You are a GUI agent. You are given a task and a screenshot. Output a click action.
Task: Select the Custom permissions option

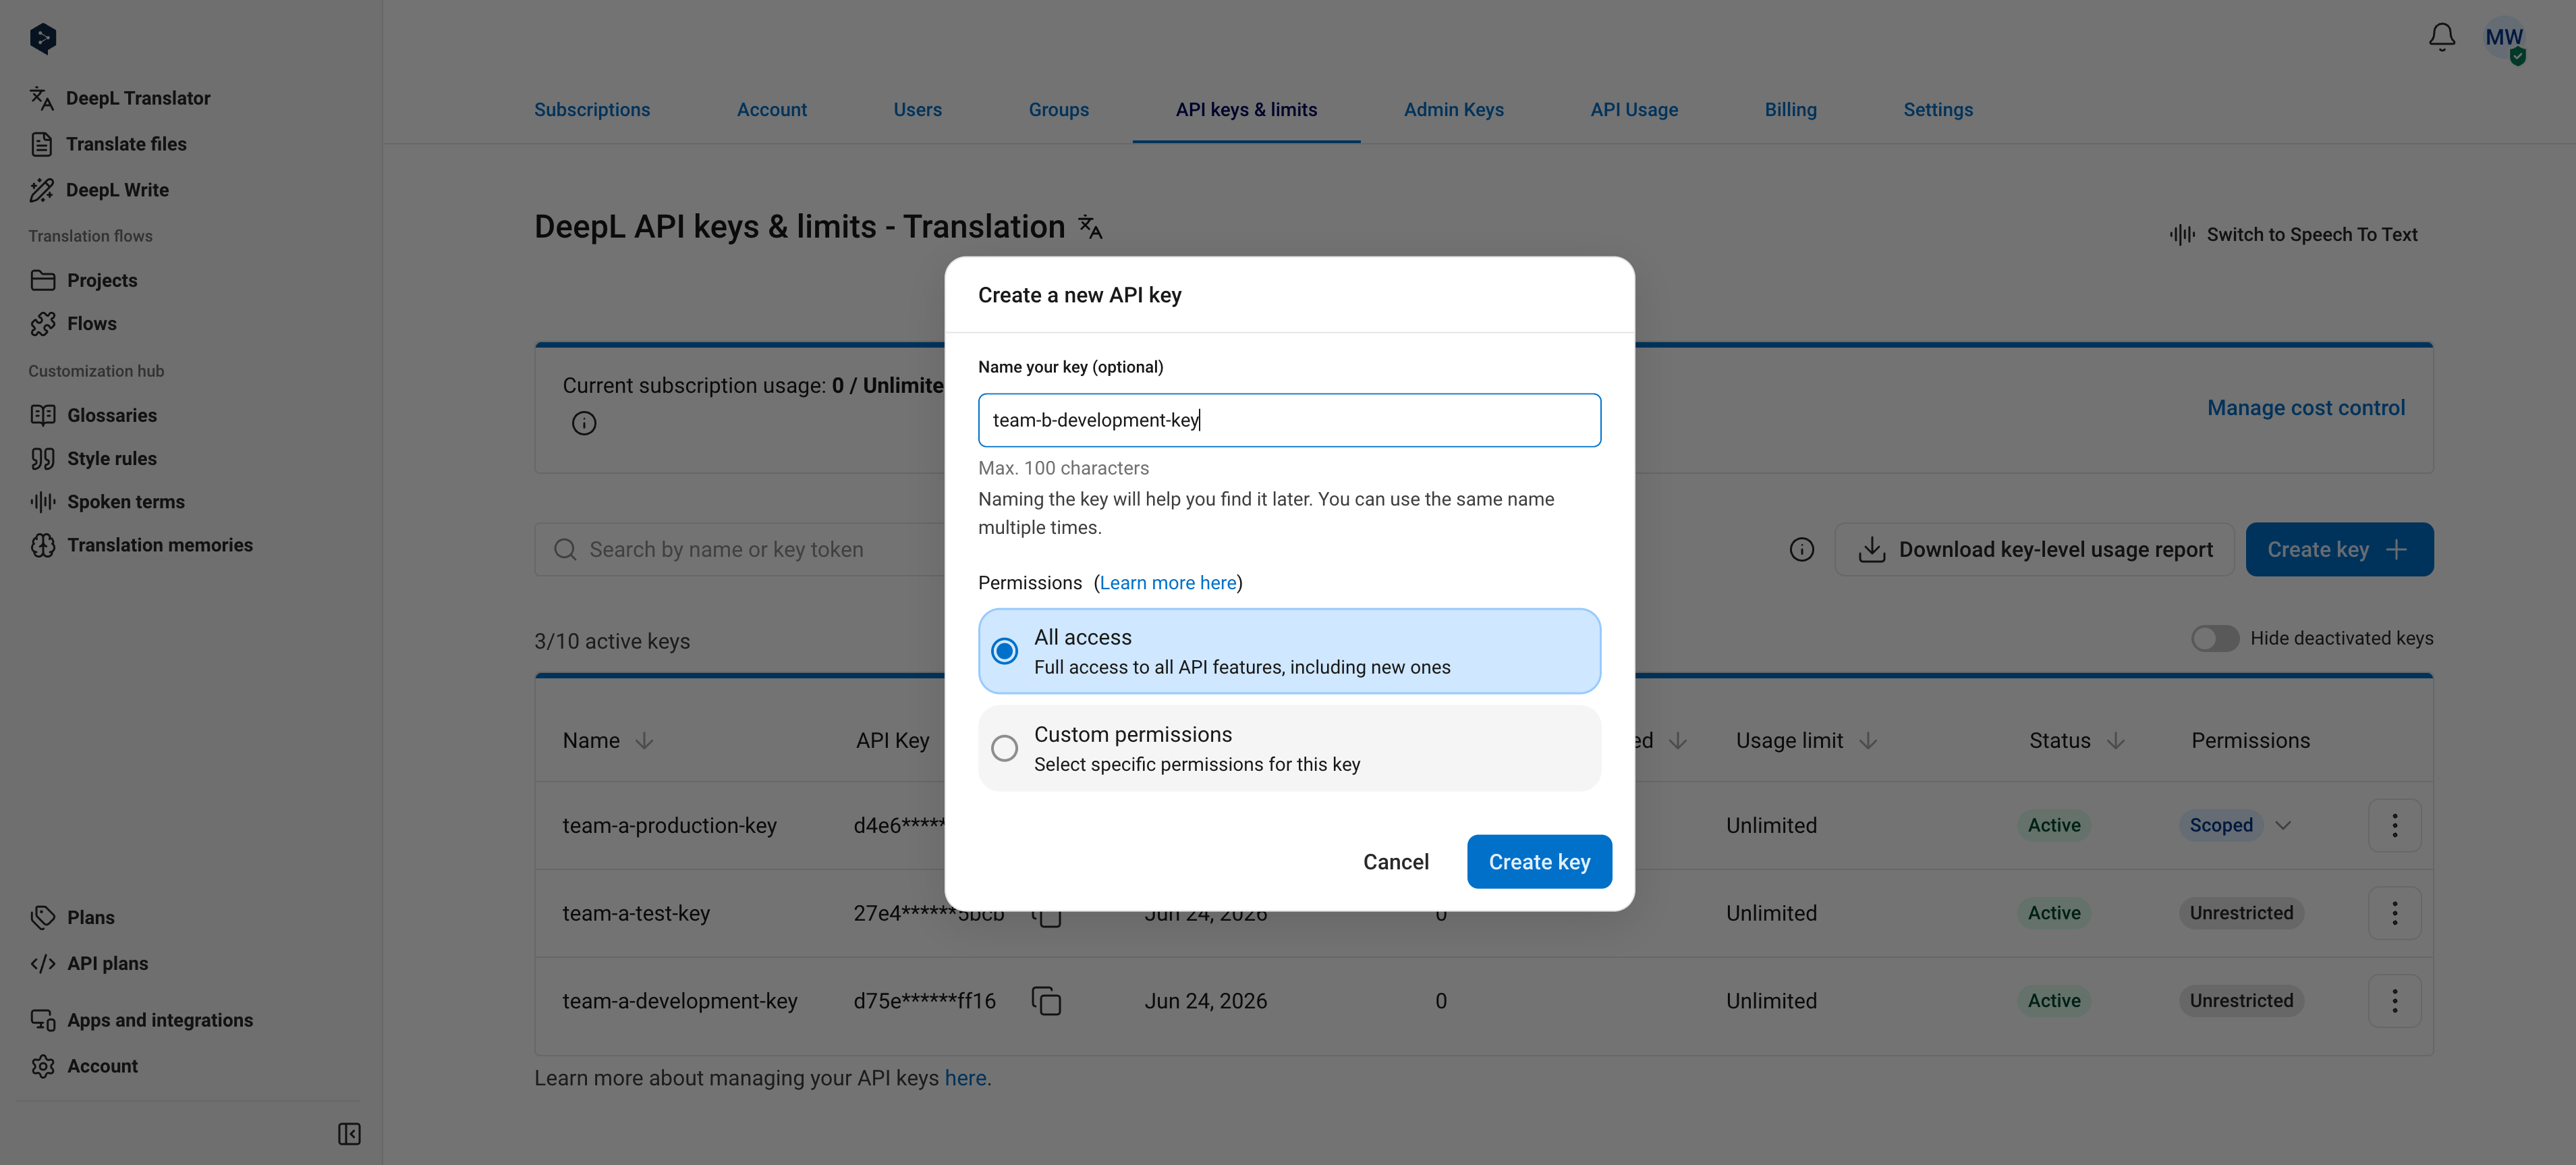[1289, 748]
